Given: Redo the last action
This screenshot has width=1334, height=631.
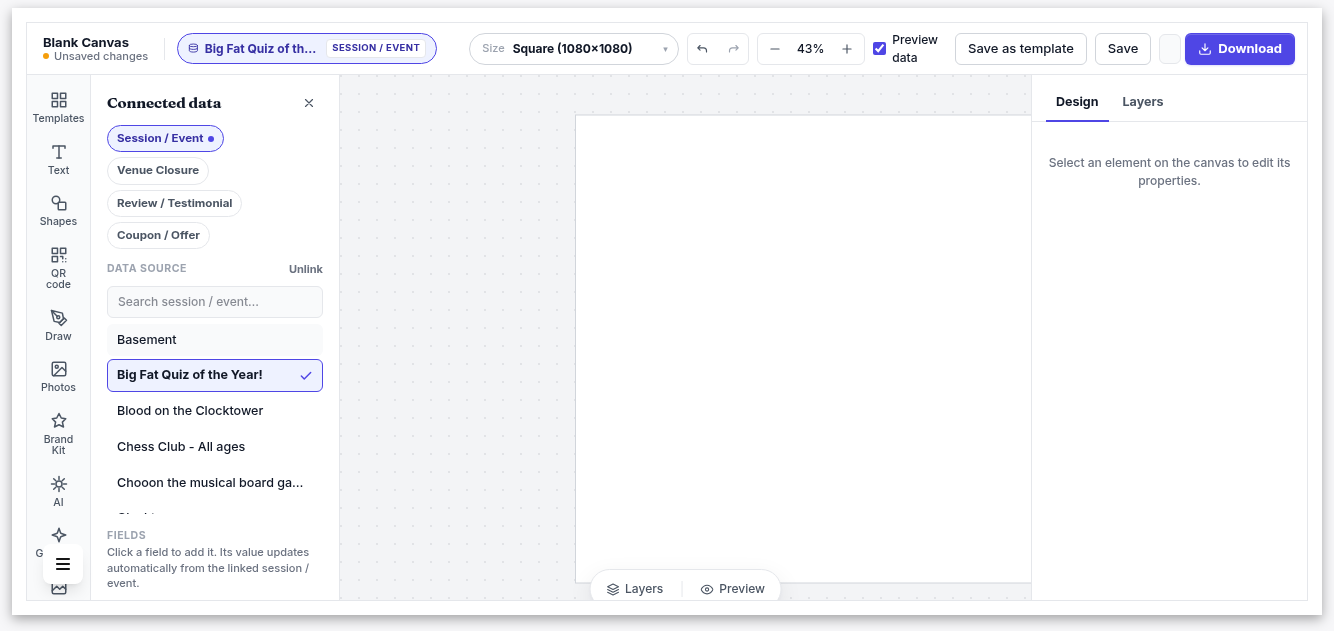Looking at the screenshot, I should [x=733, y=49].
